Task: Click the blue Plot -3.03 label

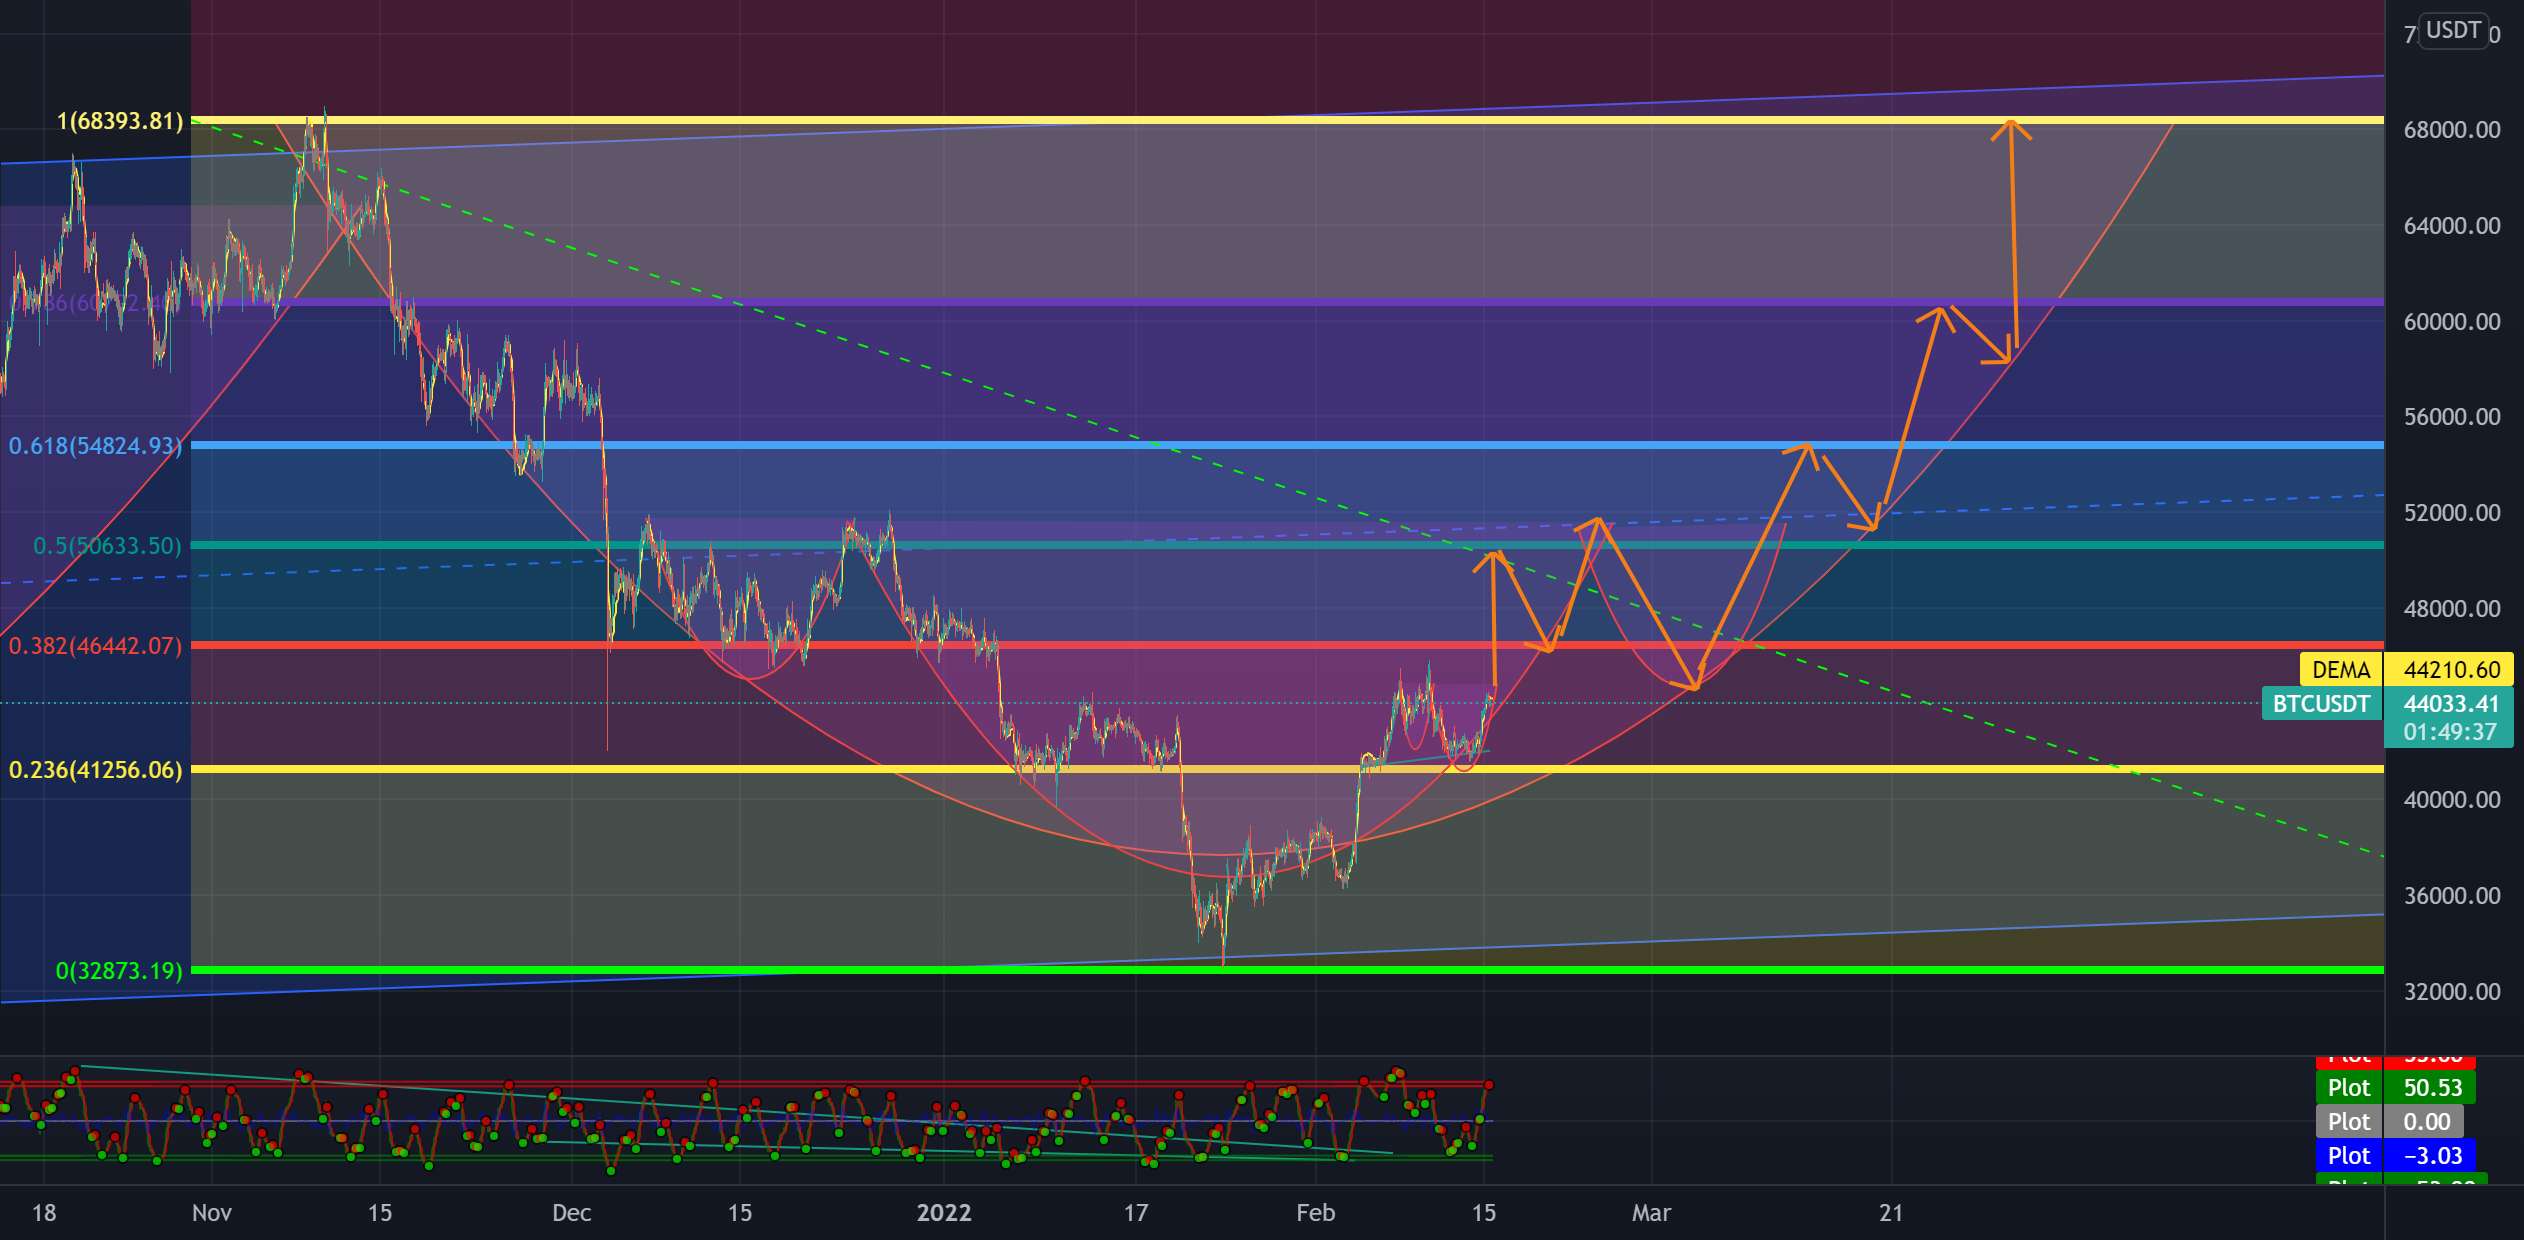Action: (x=2395, y=1155)
